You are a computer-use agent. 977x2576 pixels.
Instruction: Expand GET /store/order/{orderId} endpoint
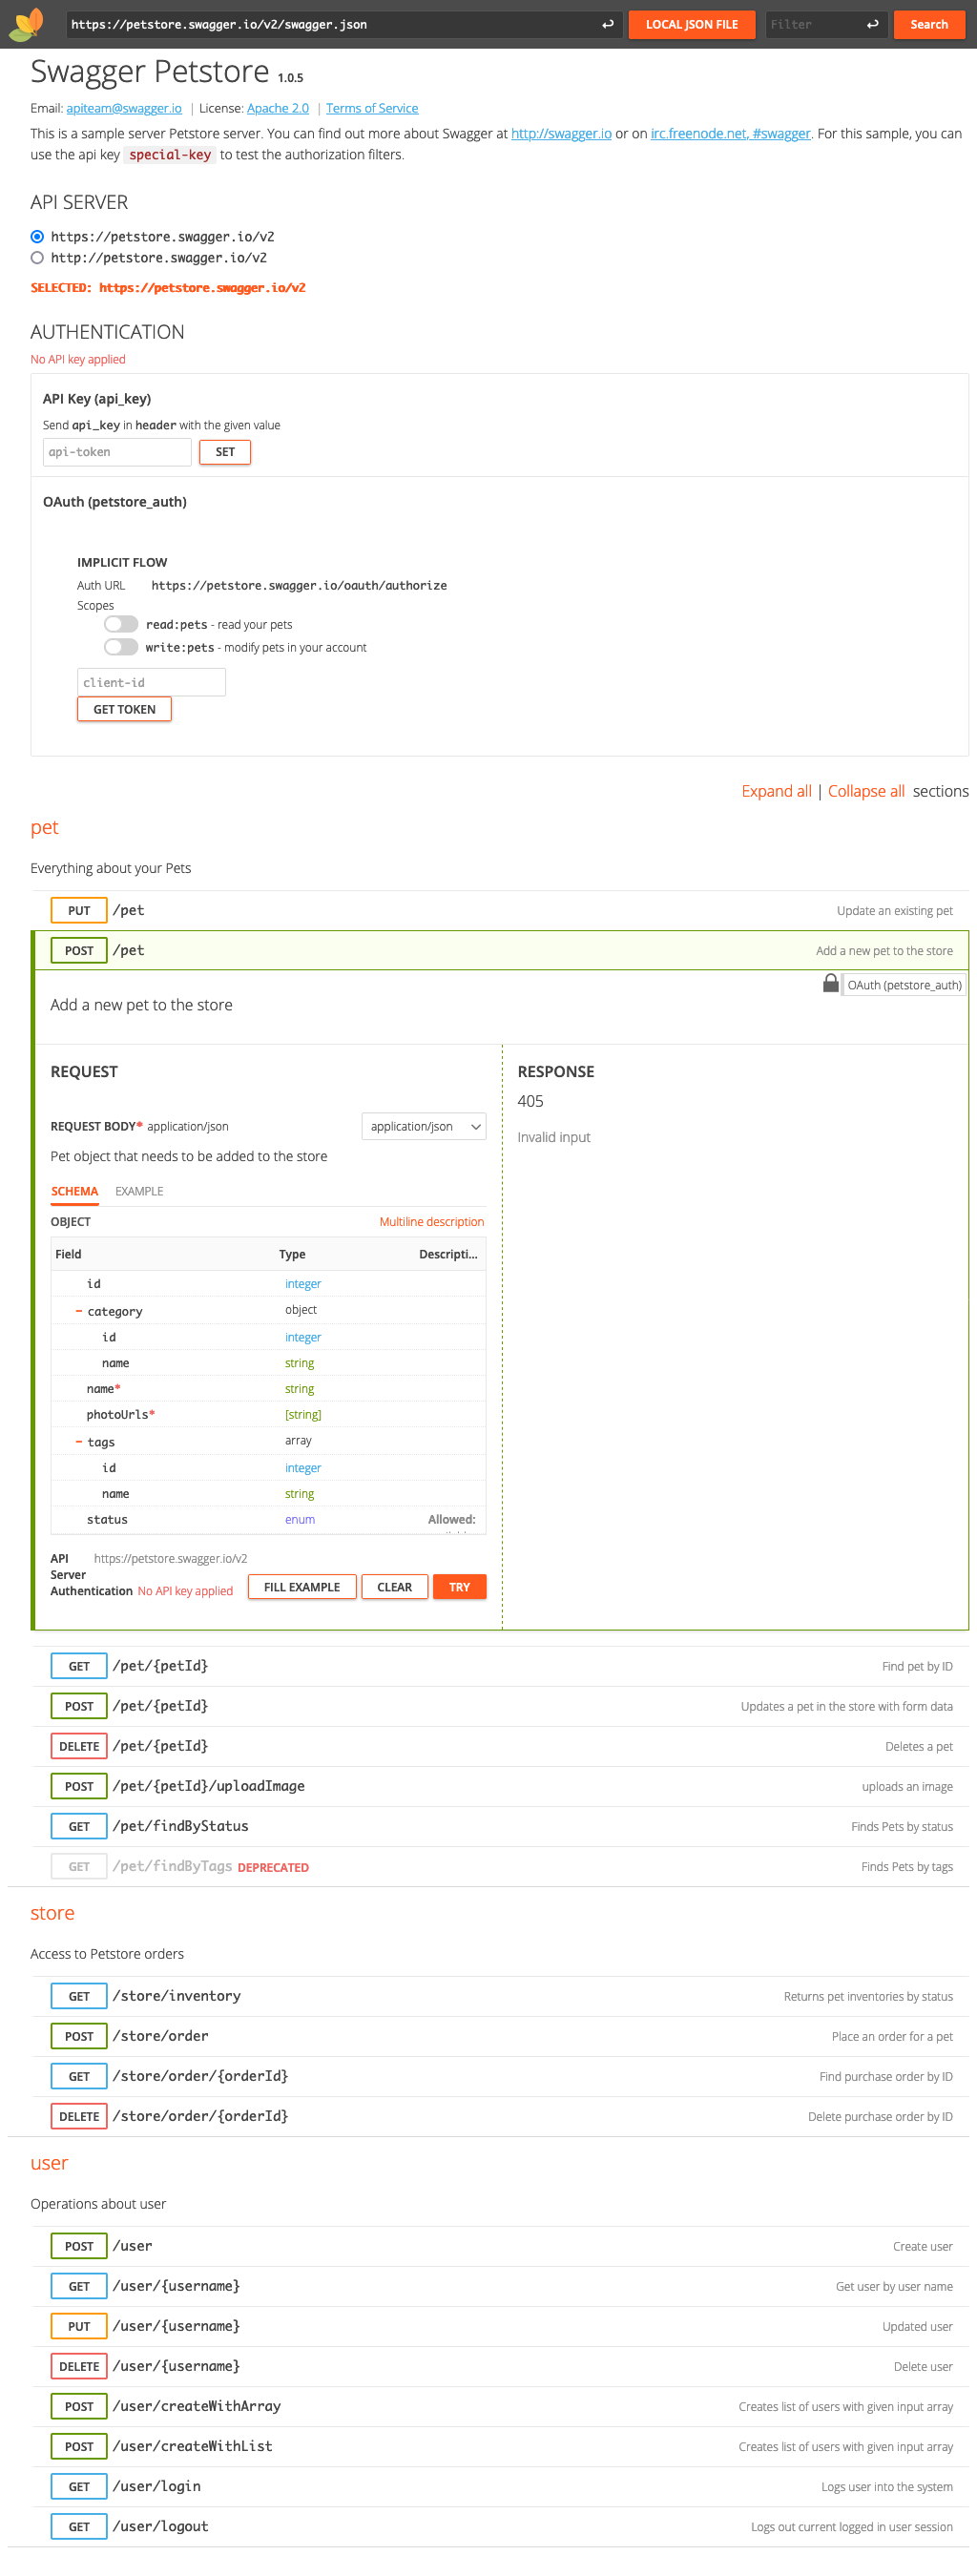[x=500, y=2076]
